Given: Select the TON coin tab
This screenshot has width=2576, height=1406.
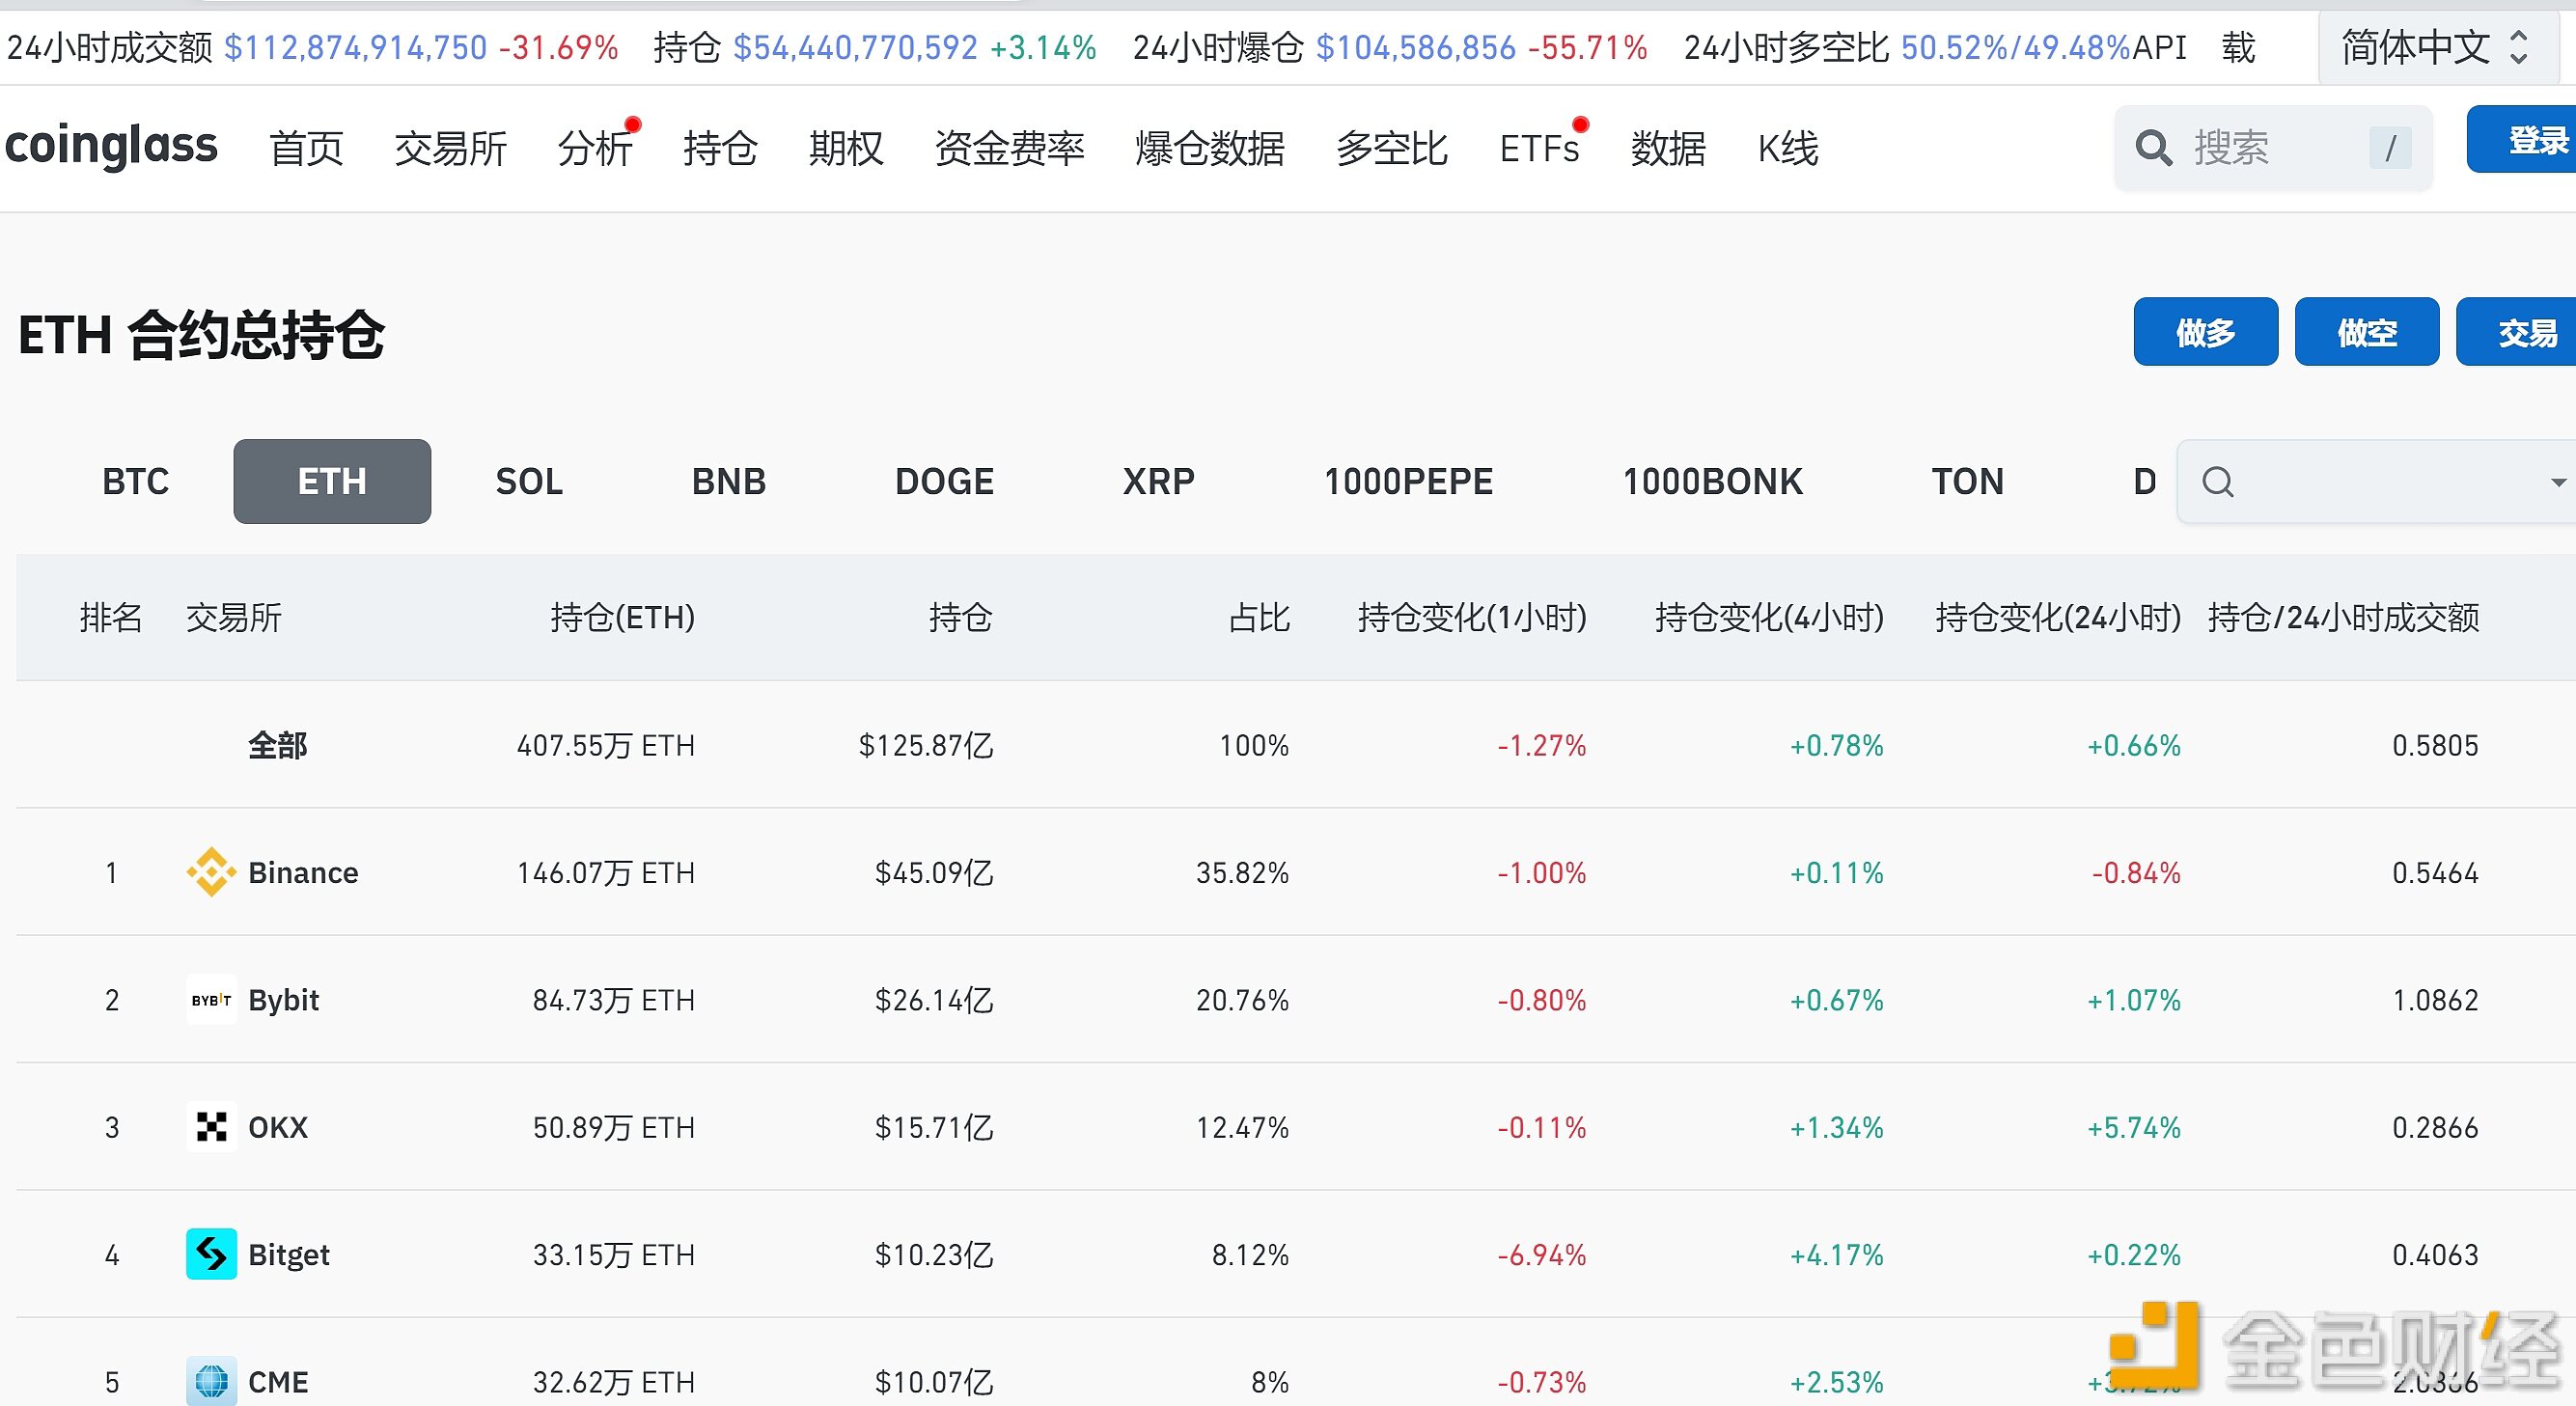Looking at the screenshot, I should [x=1967, y=481].
